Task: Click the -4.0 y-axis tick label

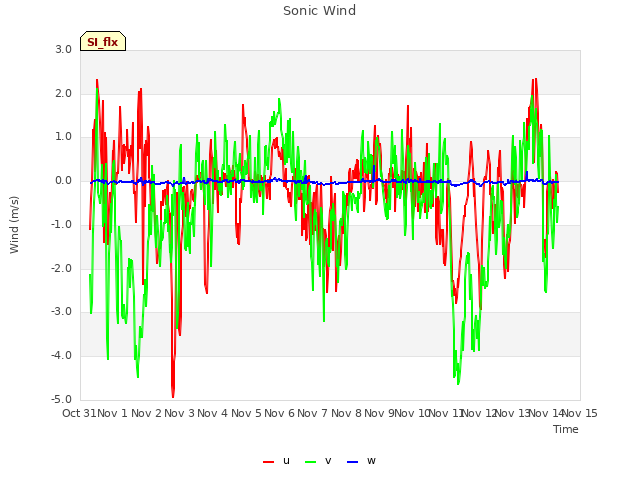Action: pyautogui.click(x=62, y=355)
